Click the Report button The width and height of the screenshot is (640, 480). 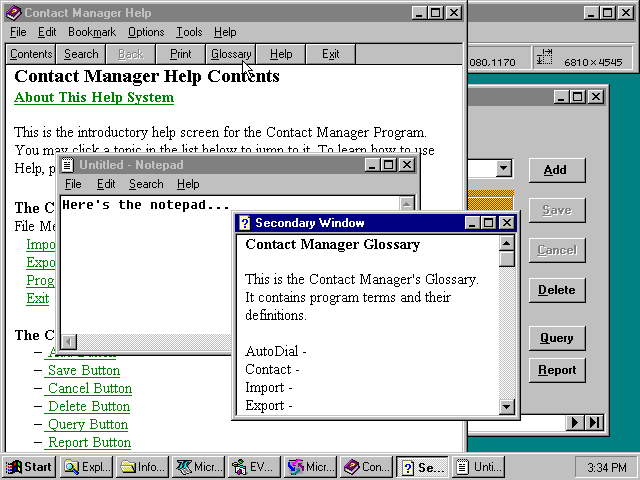(556, 370)
